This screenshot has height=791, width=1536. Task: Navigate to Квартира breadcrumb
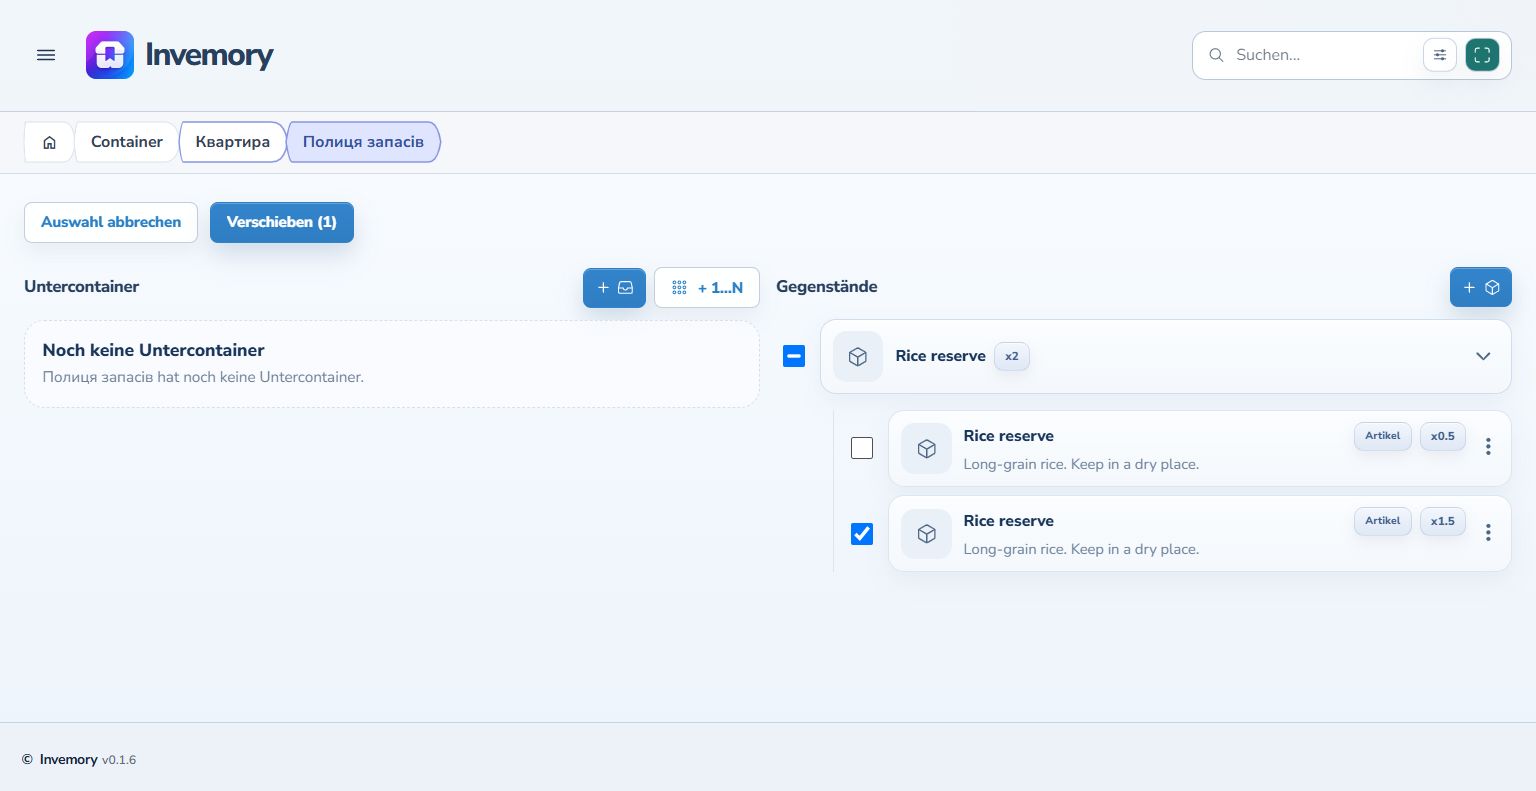point(233,142)
